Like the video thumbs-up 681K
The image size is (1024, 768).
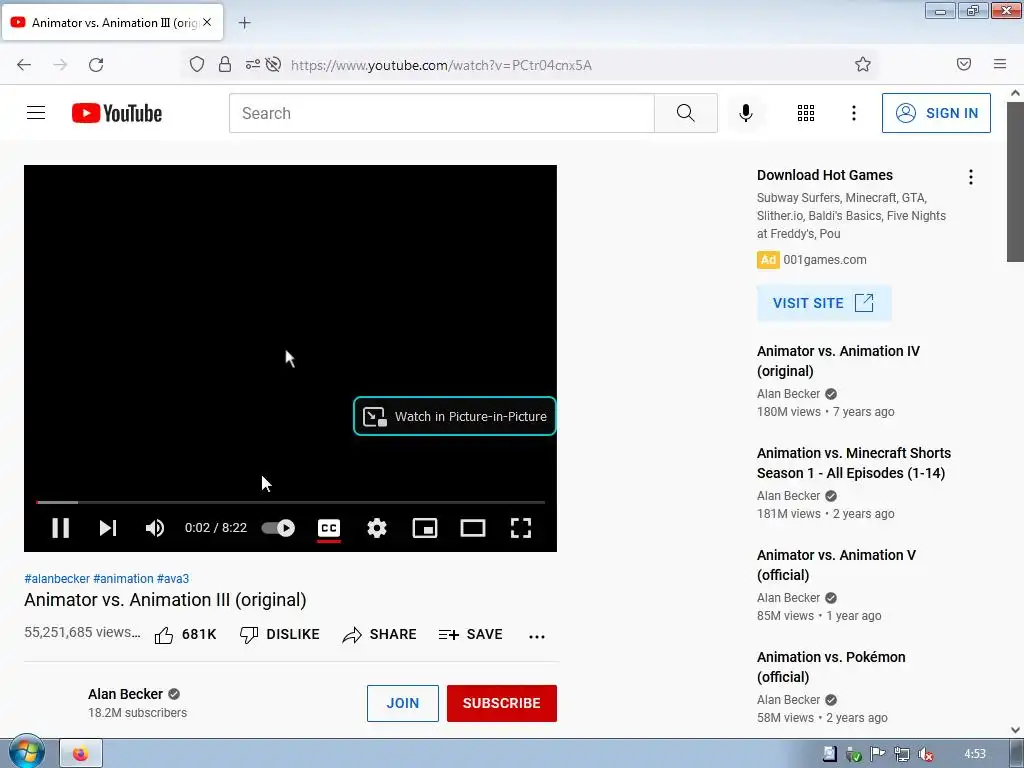(x=185, y=635)
